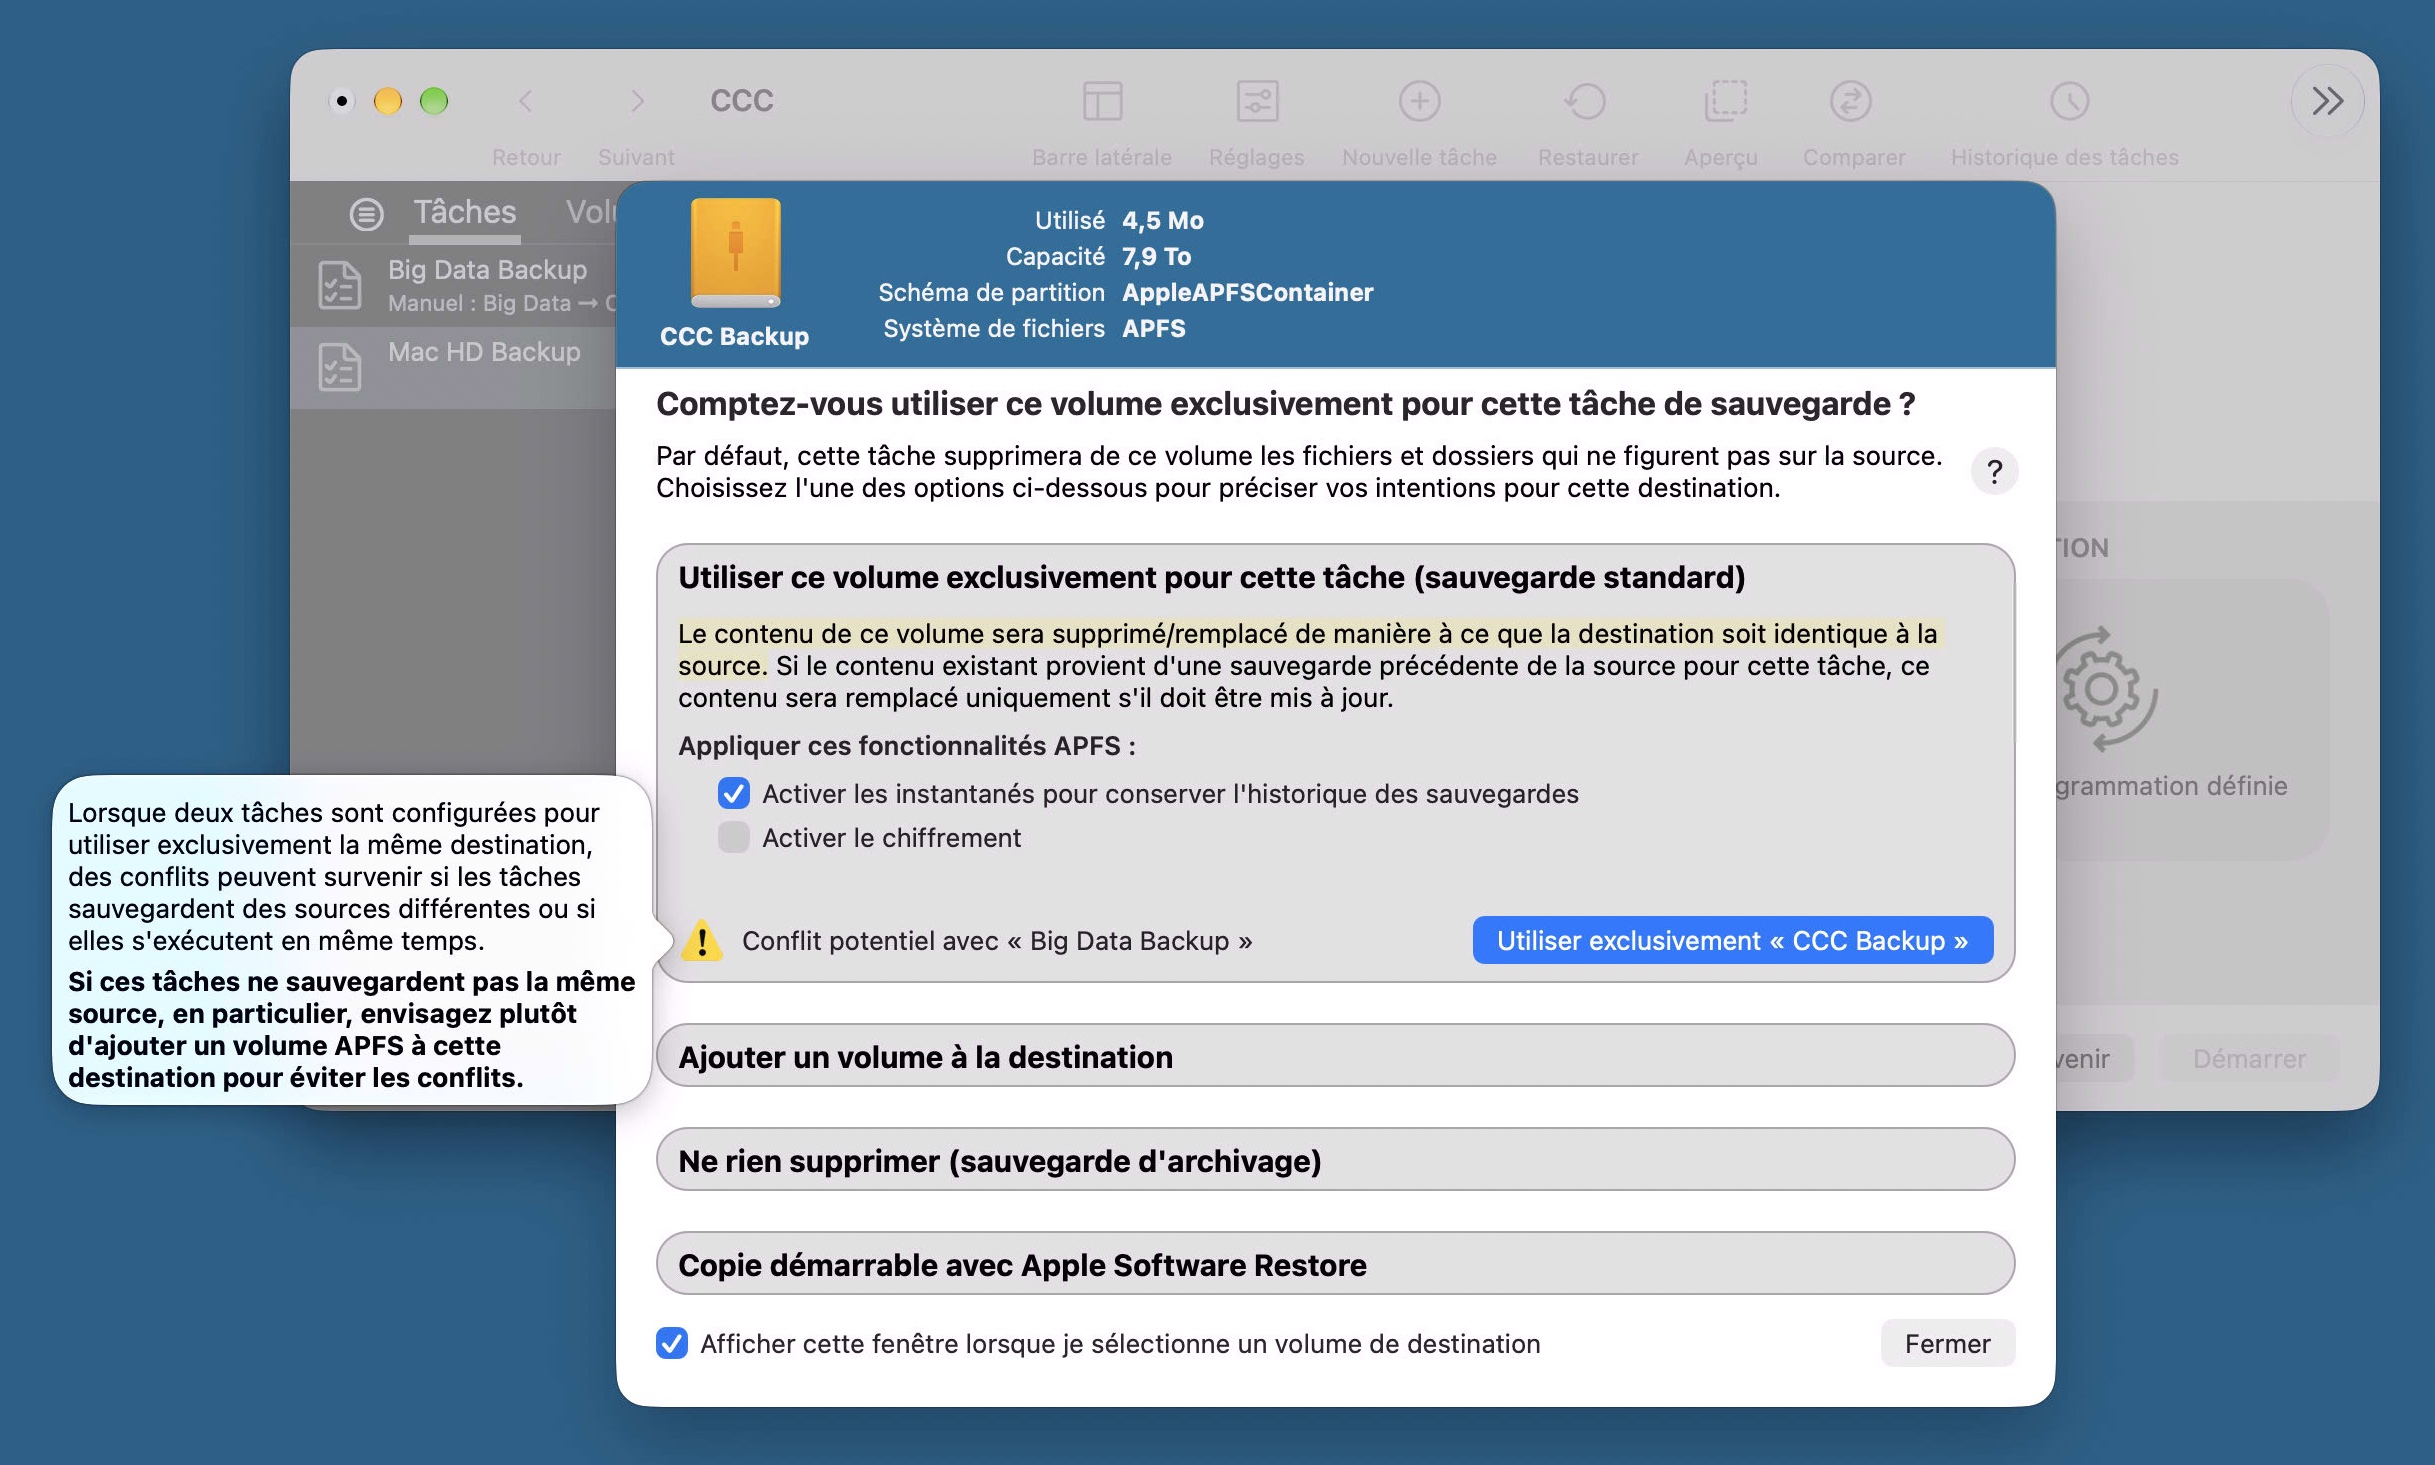Expand toolbar overflow double chevron
Screen dimensions: 2435x1465
coord(2327,101)
